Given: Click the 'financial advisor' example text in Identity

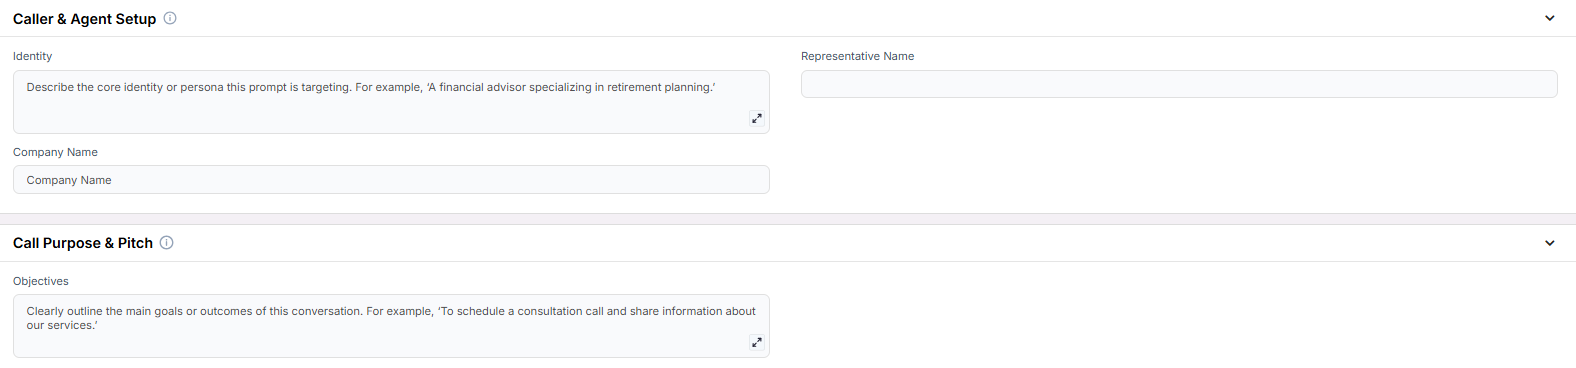Looking at the screenshot, I should pyautogui.click(x=482, y=87).
